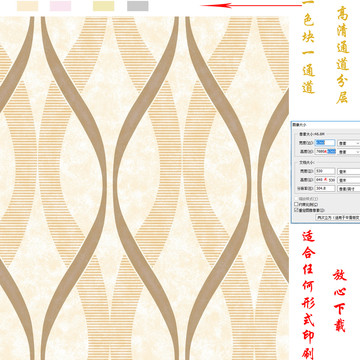Image resolution: width=360 pixels, height=360 pixels.
Task: Open the document width unit dropdown
Action: click(x=349, y=171)
